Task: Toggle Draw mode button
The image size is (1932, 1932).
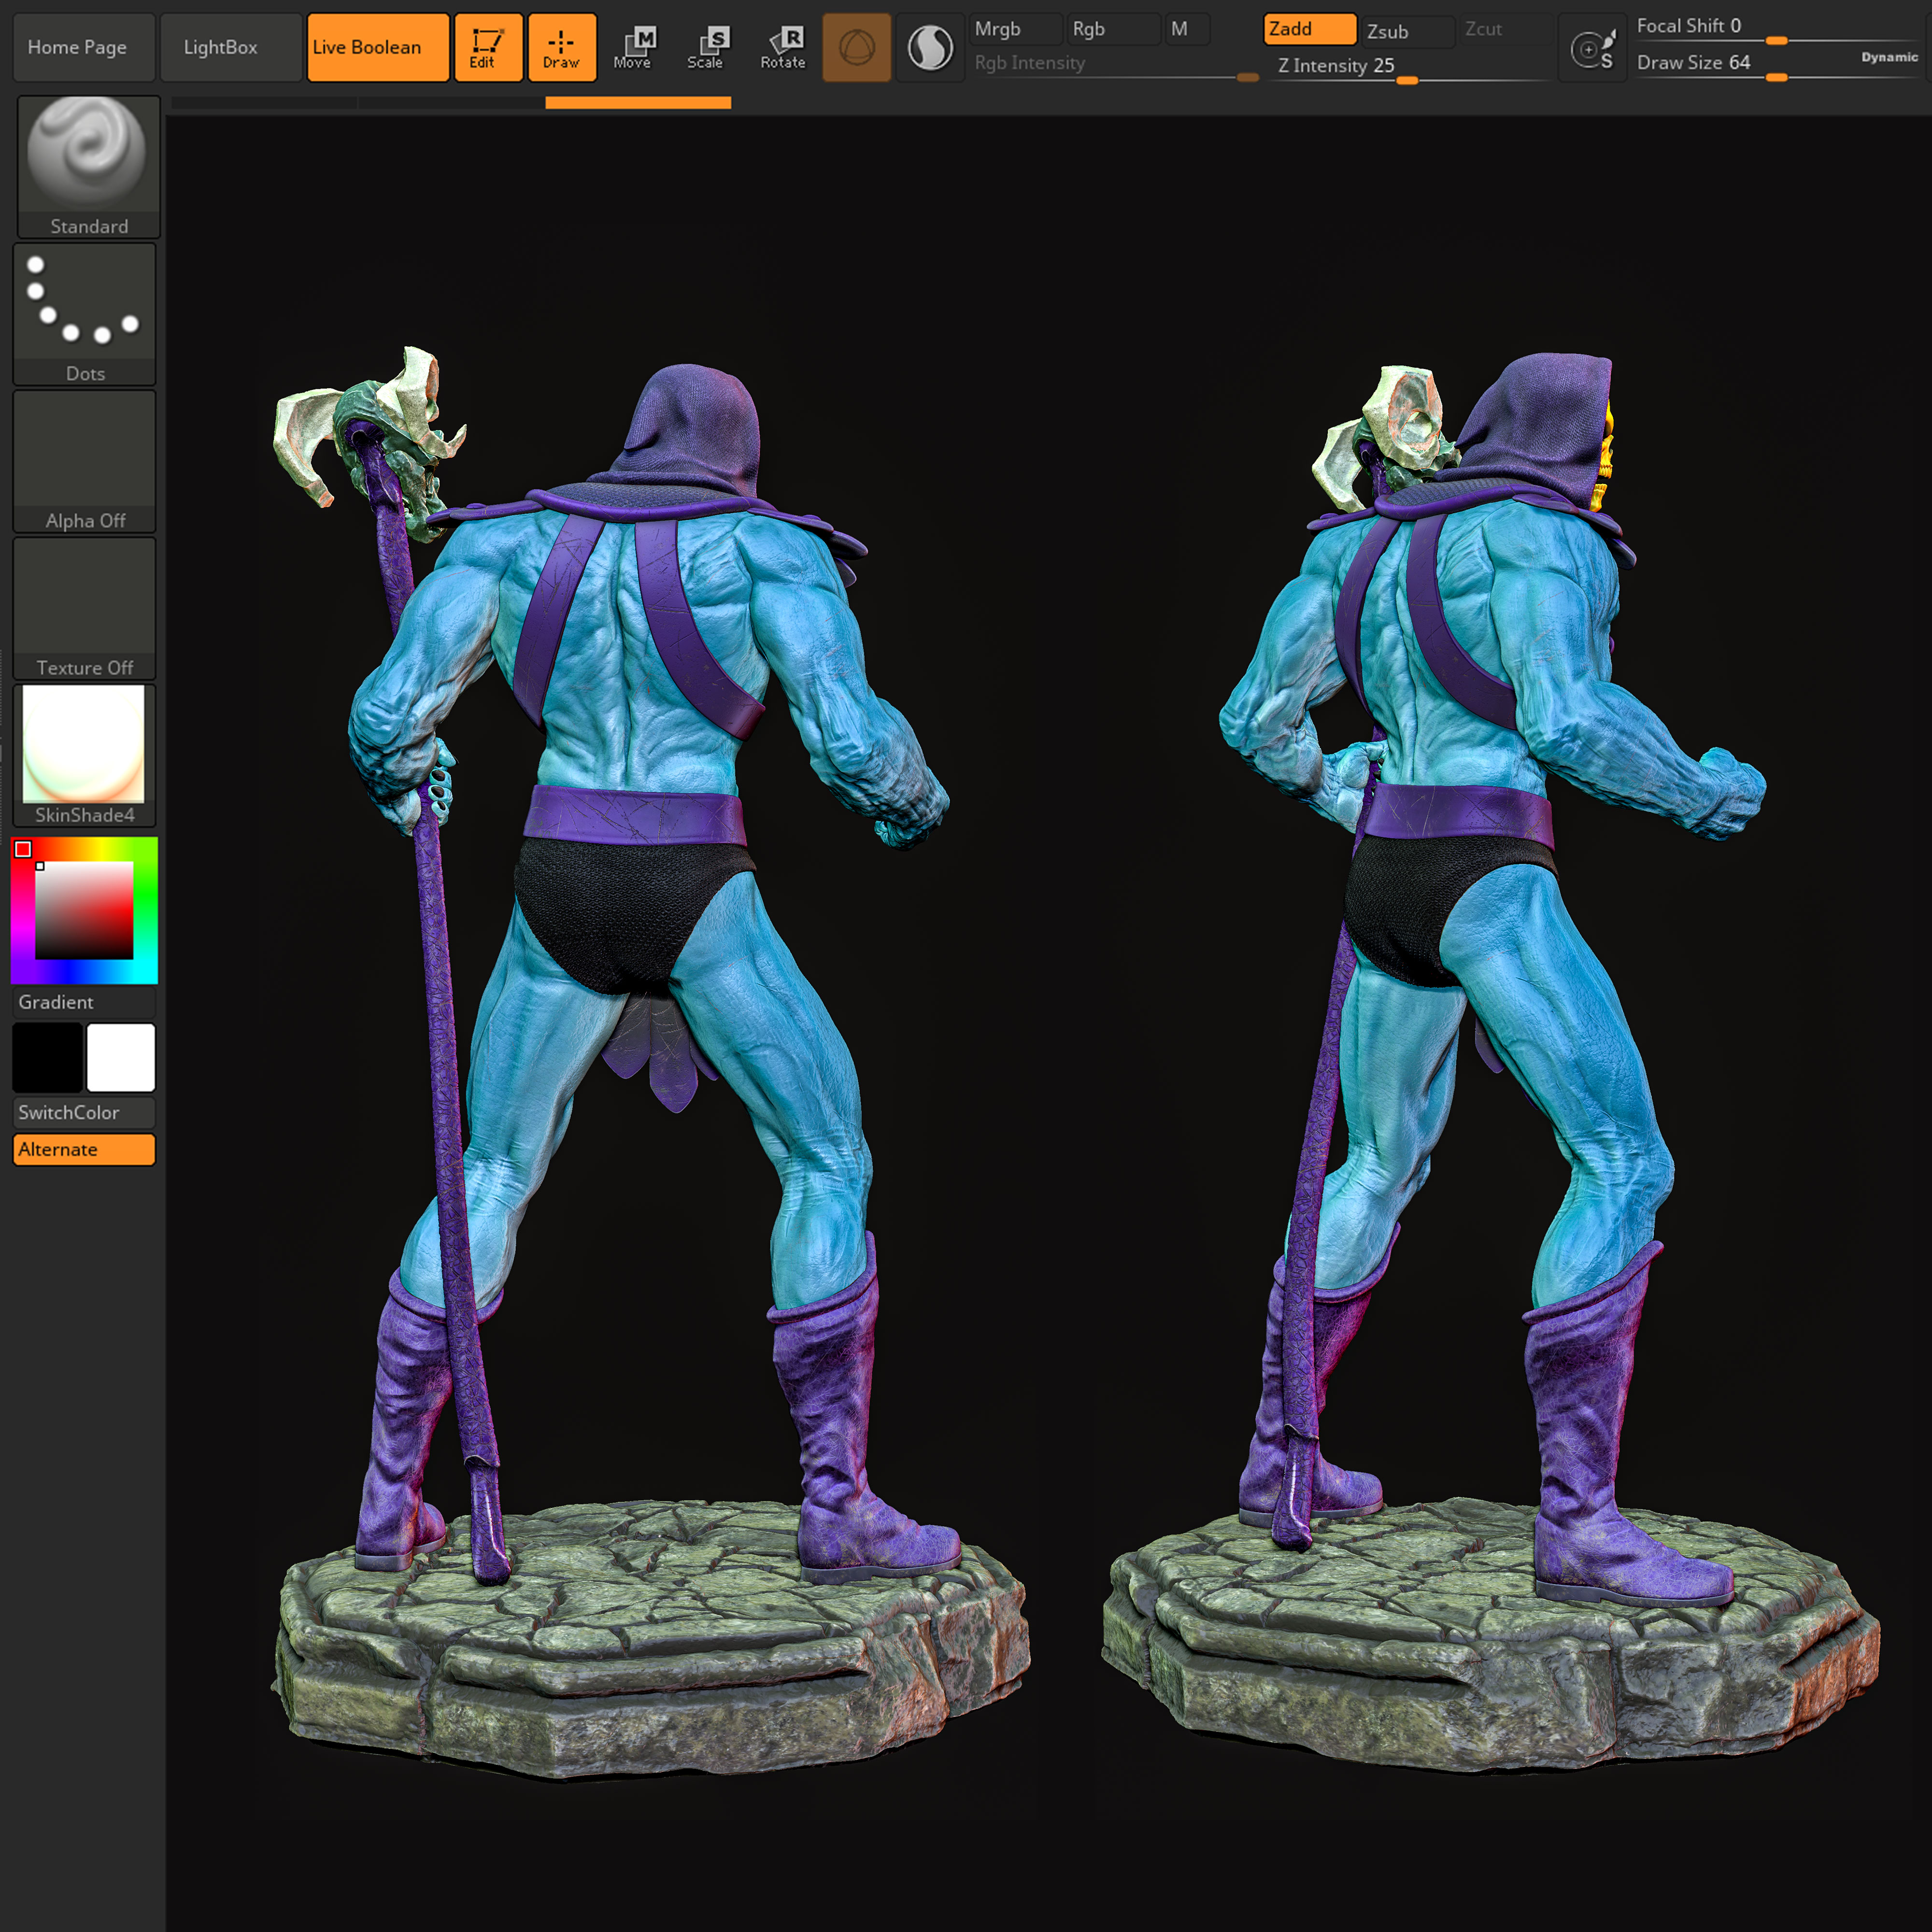Action: 562,47
